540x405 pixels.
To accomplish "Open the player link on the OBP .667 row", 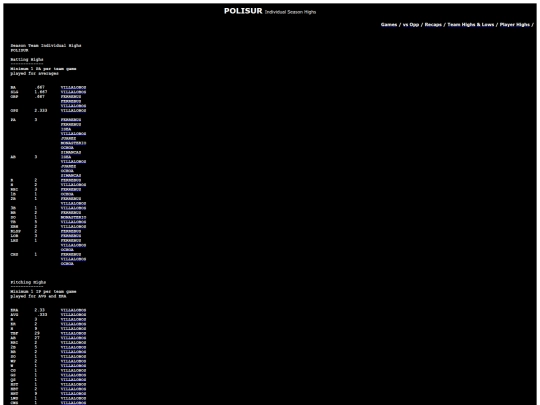I will coord(71,97).
